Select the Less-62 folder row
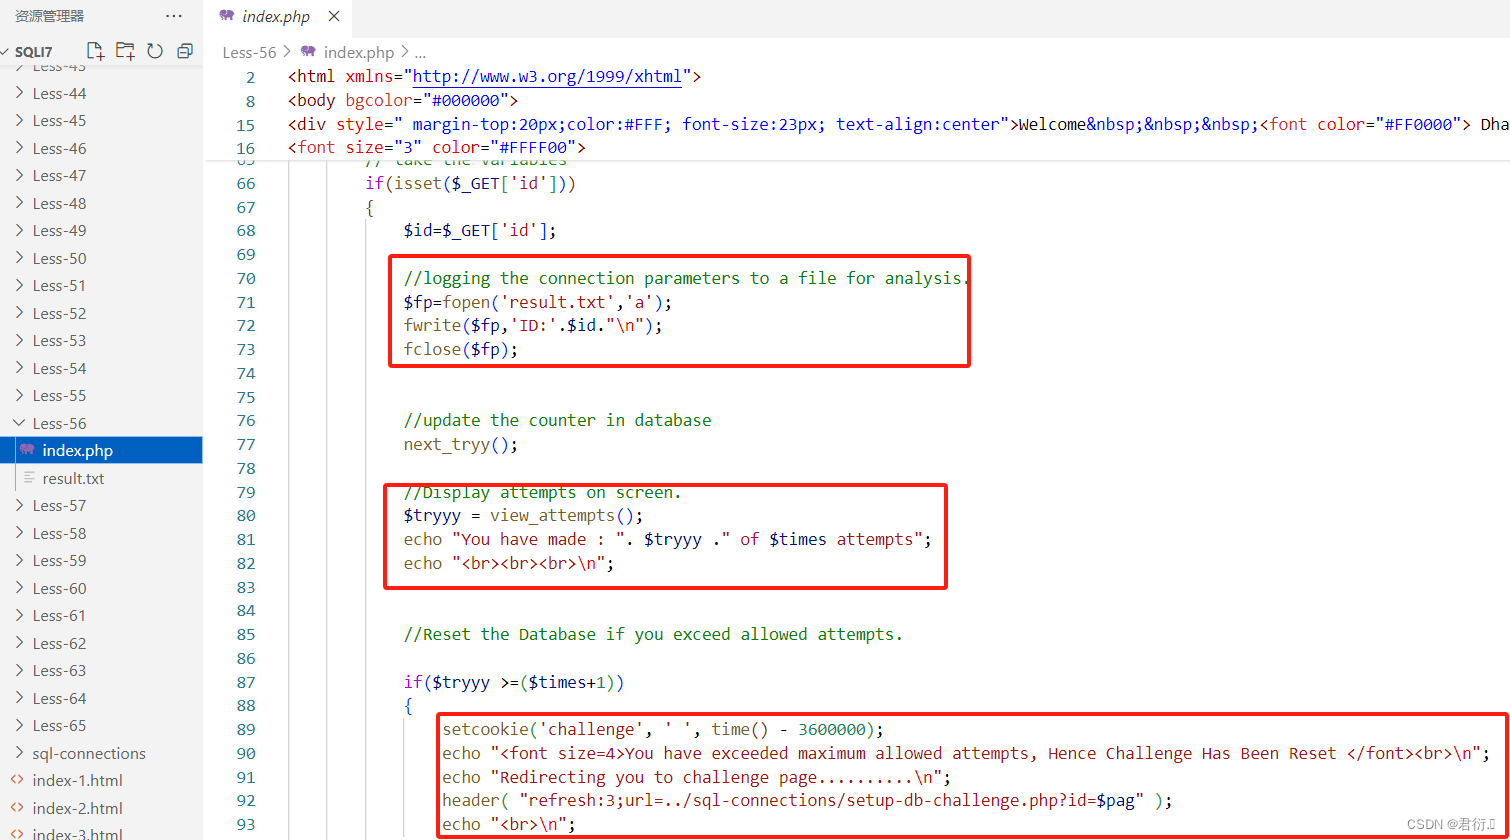The width and height of the screenshot is (1510, 840). (101, 643)
